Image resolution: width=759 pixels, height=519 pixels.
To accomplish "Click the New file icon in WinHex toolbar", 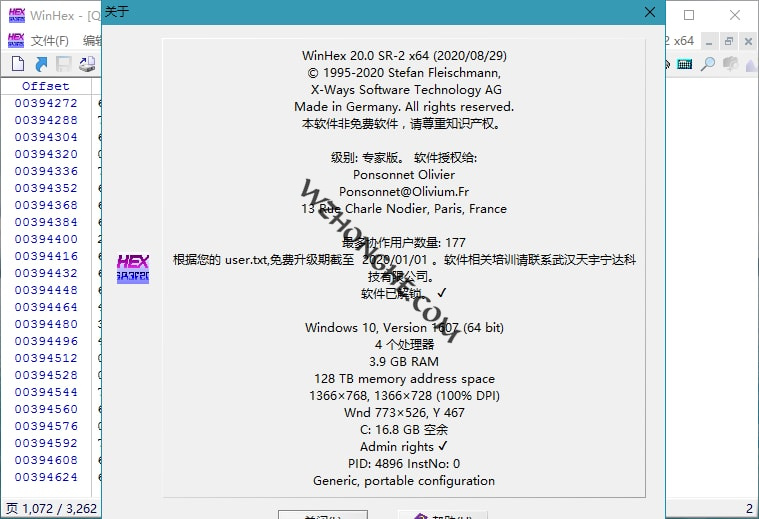I will click(x=18, y=63).
